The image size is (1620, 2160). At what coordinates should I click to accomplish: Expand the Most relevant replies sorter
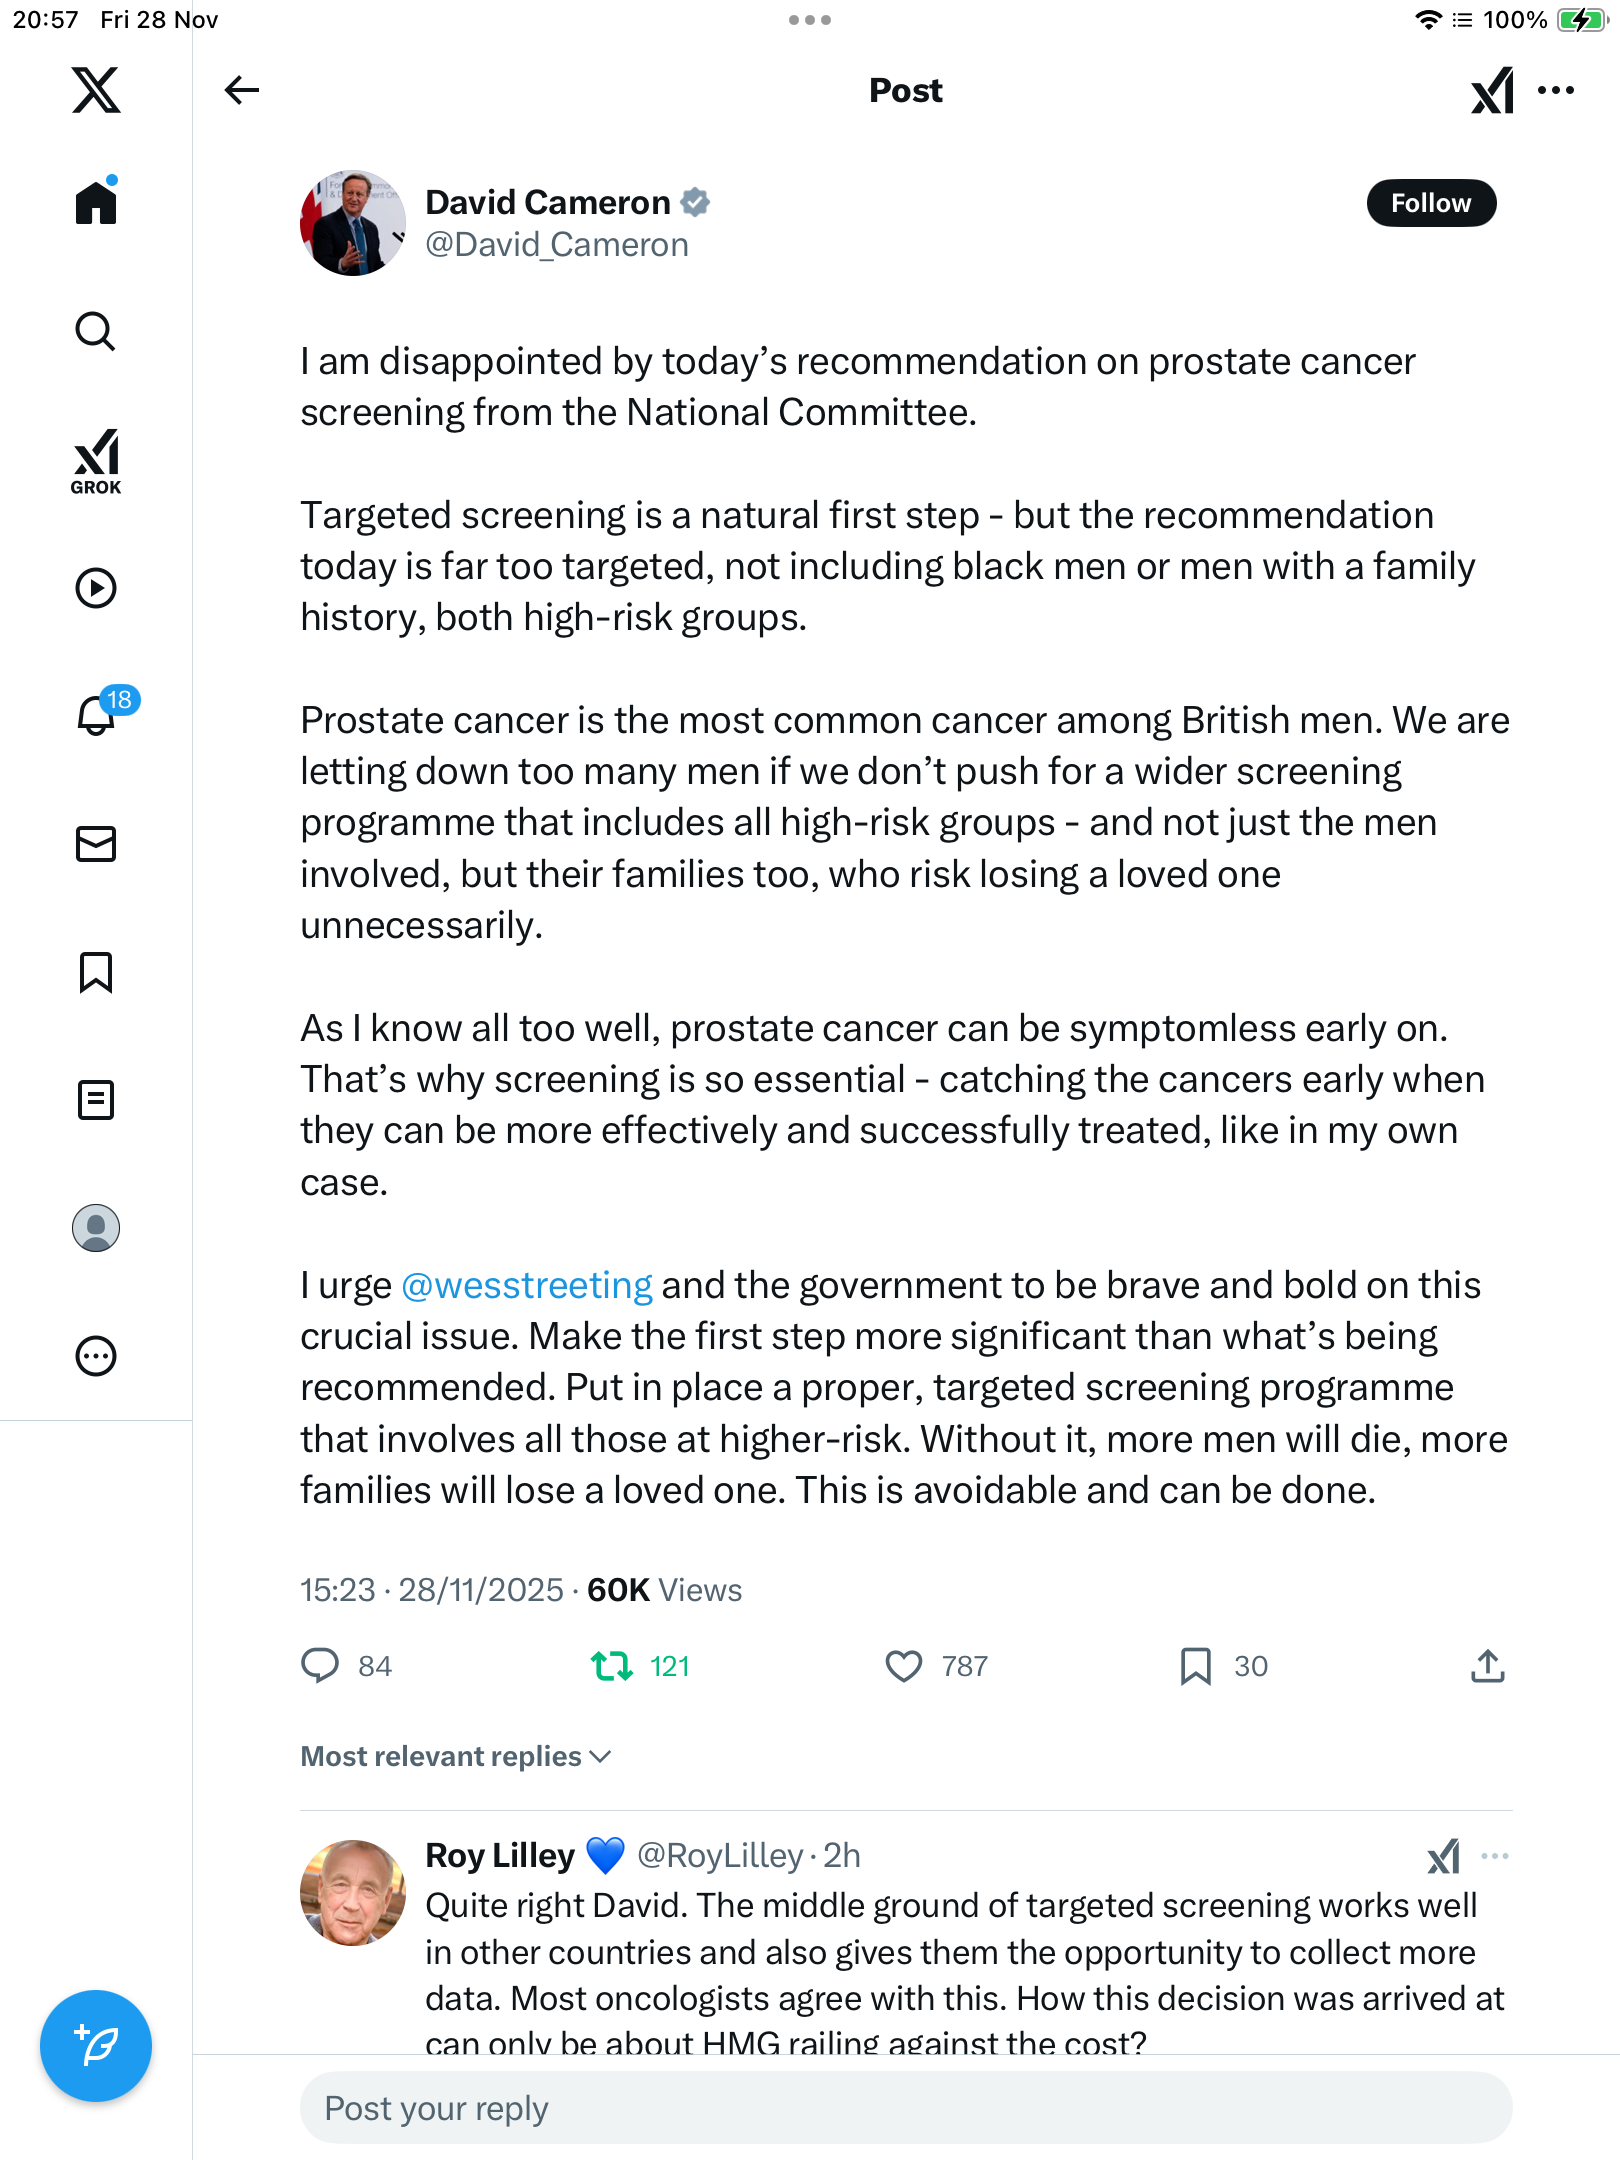point(456,1757)
